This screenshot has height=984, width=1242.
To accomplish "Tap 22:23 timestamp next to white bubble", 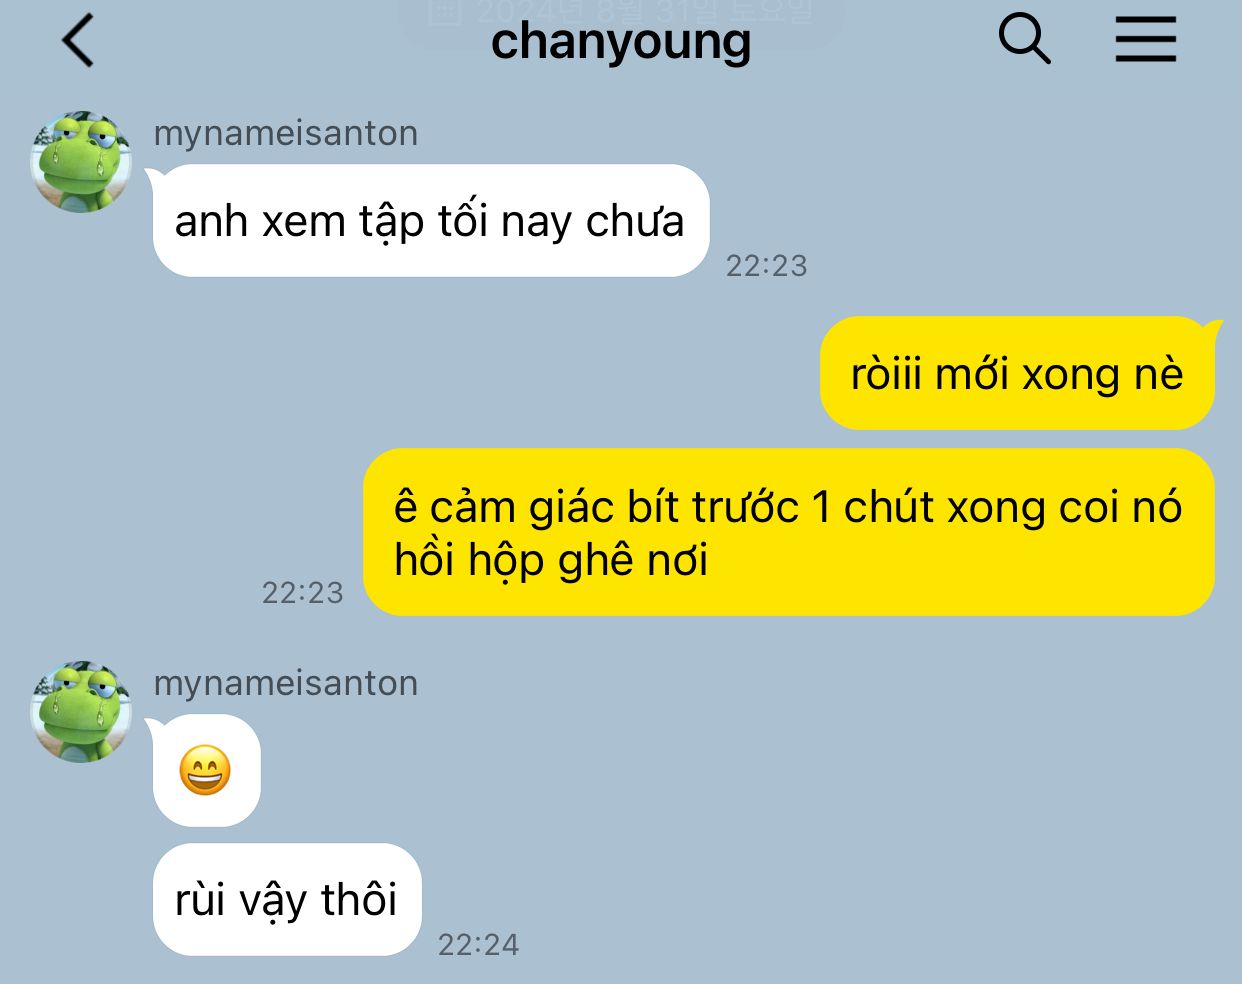I will 767,265.
